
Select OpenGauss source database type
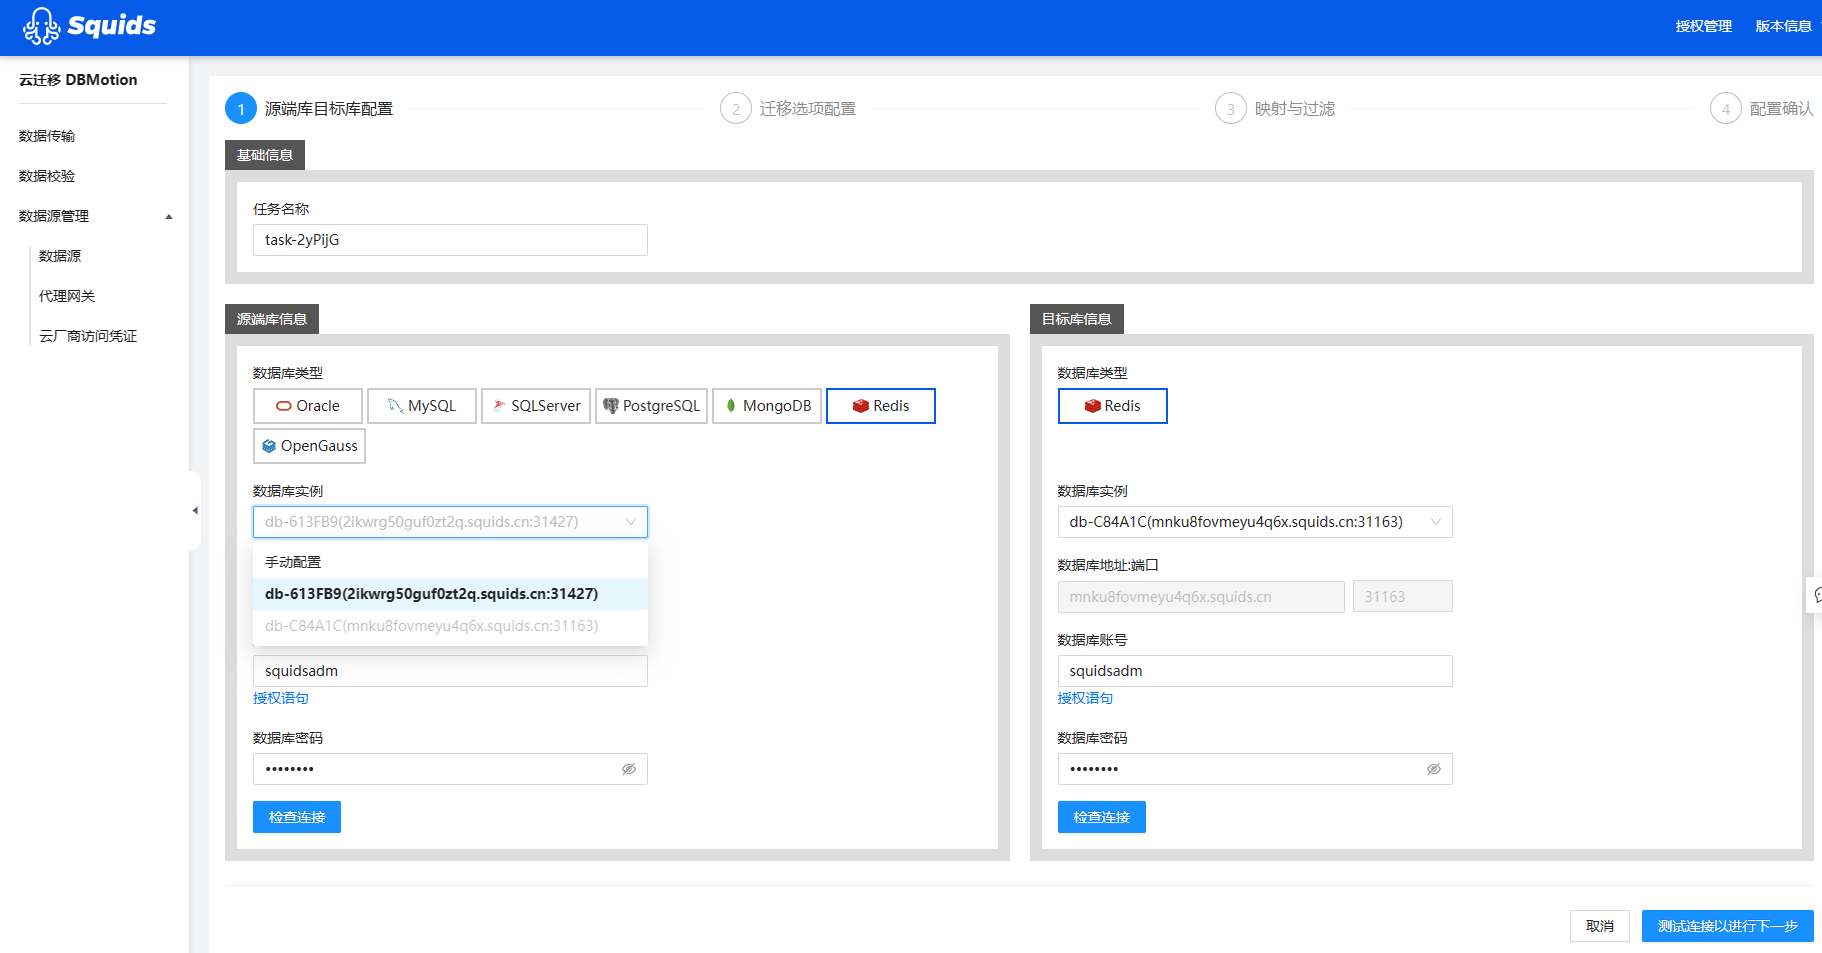click(x=309, y=446)
